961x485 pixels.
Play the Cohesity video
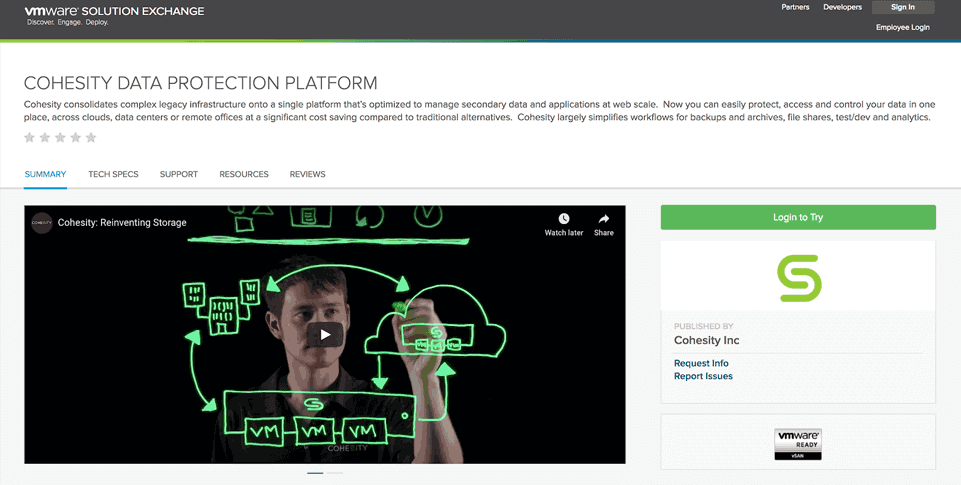324,335
